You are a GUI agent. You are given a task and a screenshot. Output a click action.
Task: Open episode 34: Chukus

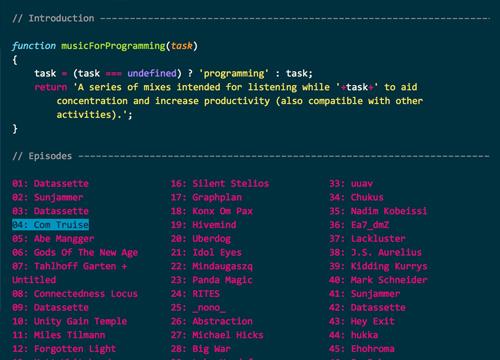tap(356, 197)
